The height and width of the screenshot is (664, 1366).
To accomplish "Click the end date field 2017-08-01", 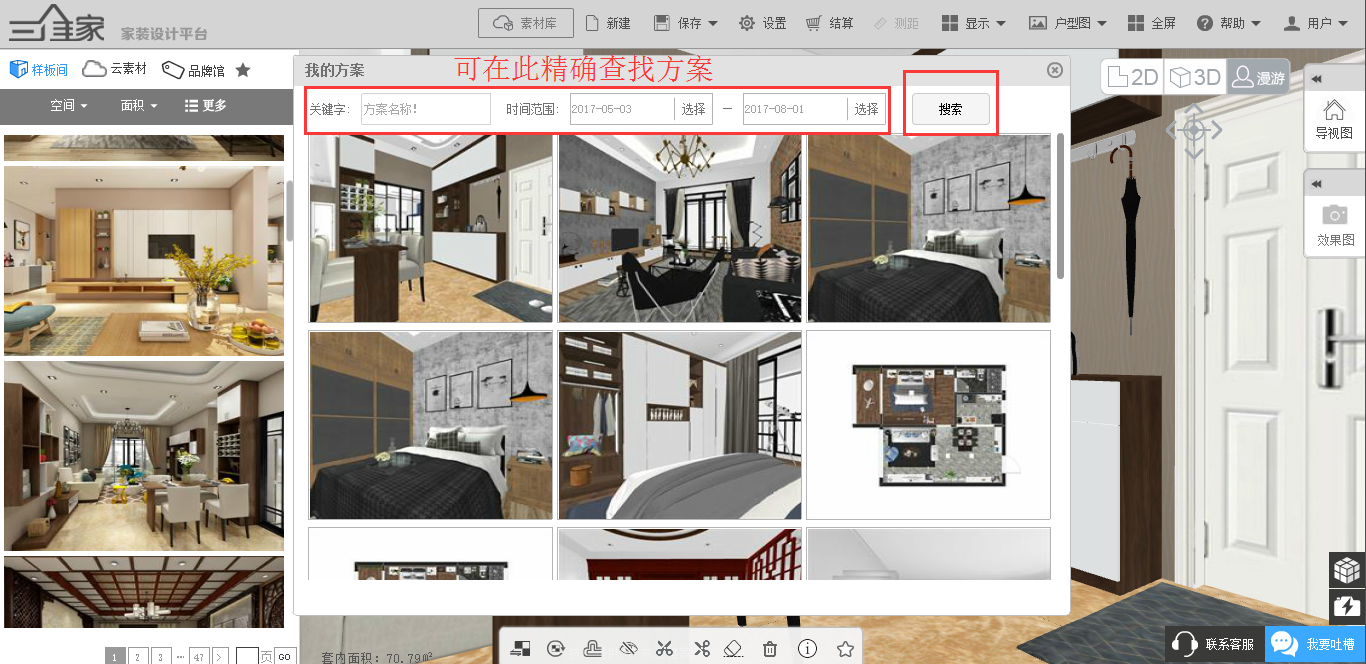I will click(795, 109).
